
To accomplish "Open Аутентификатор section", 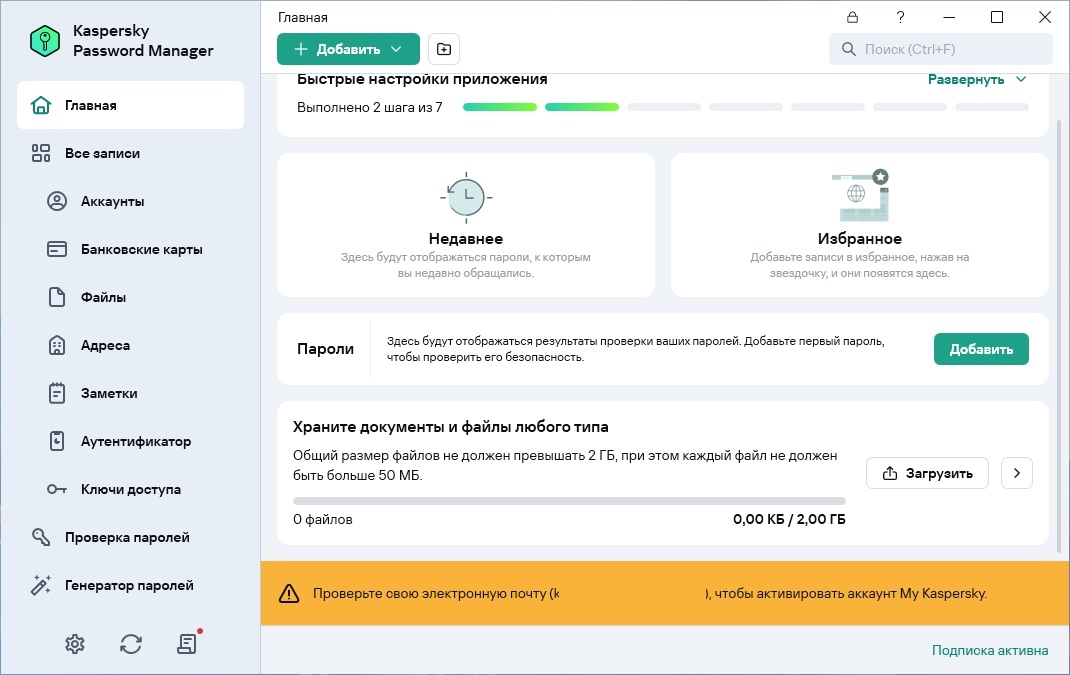I will click(x=136, y=441).
